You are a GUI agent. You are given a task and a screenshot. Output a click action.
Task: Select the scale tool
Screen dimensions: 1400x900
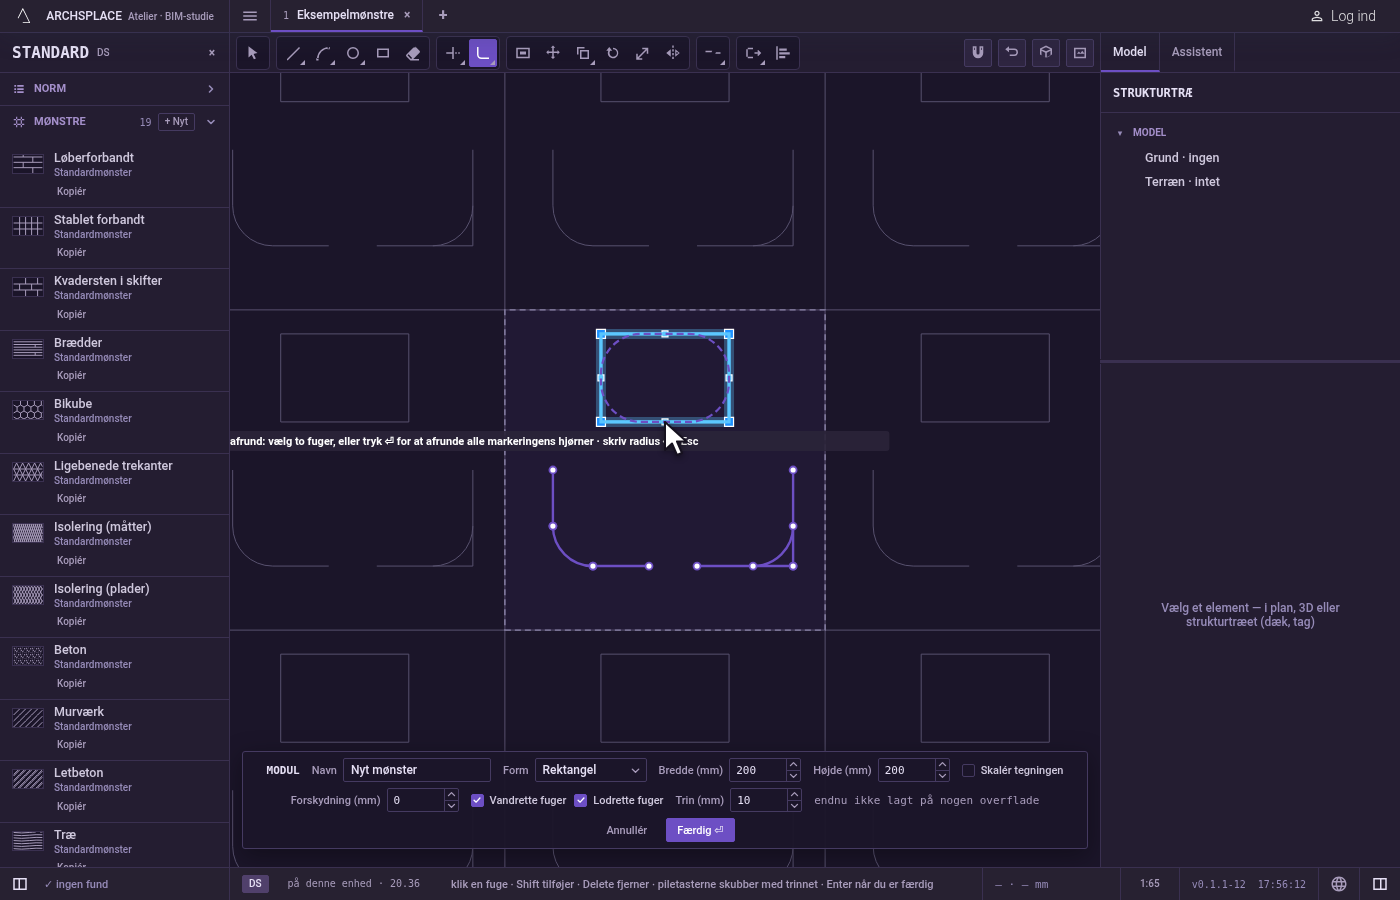[x=643, y=53]
